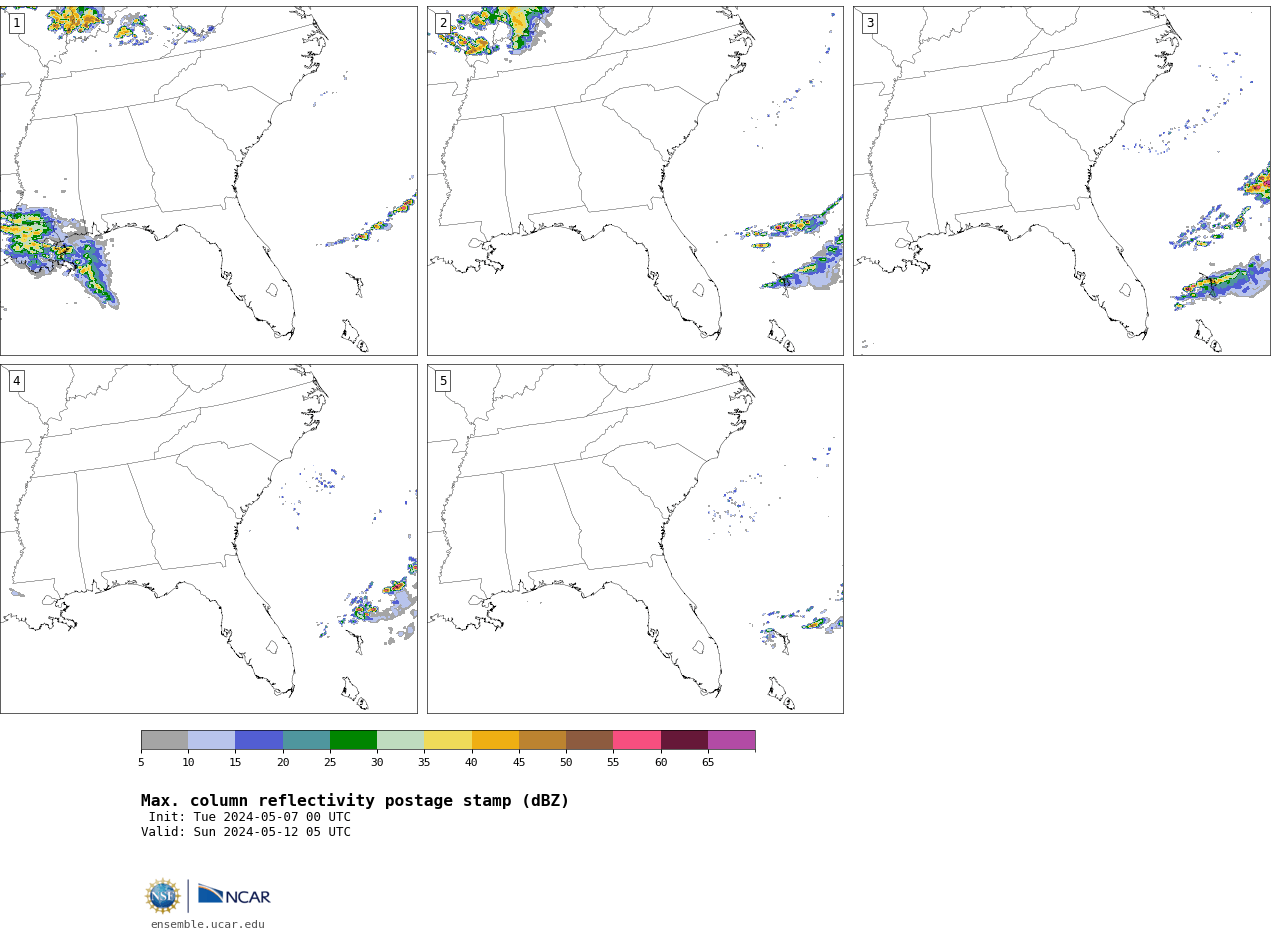This screenshot has height=936, width=1280.
Task: Open the ensemble.ucar.edu link text
Action: click(208, 924)
